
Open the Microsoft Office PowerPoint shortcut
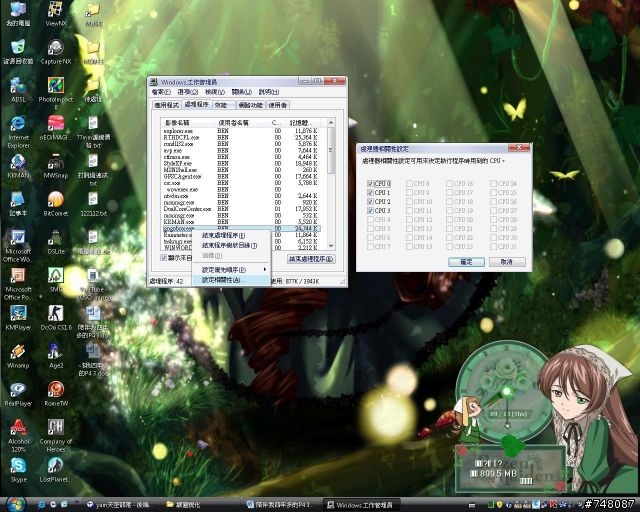[x=18, y=284]
